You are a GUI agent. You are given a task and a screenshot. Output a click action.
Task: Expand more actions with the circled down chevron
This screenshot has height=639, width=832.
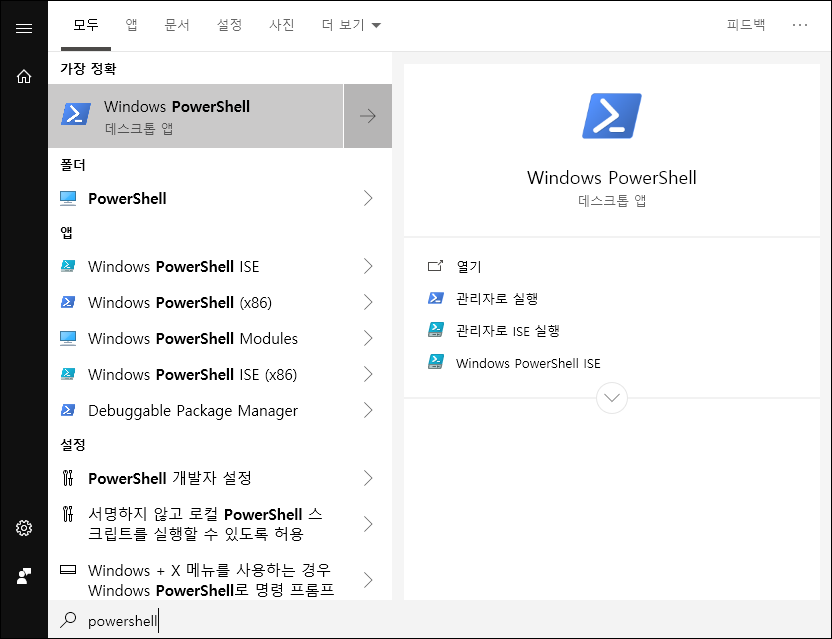pyautogui.click(x=612, y=398)
